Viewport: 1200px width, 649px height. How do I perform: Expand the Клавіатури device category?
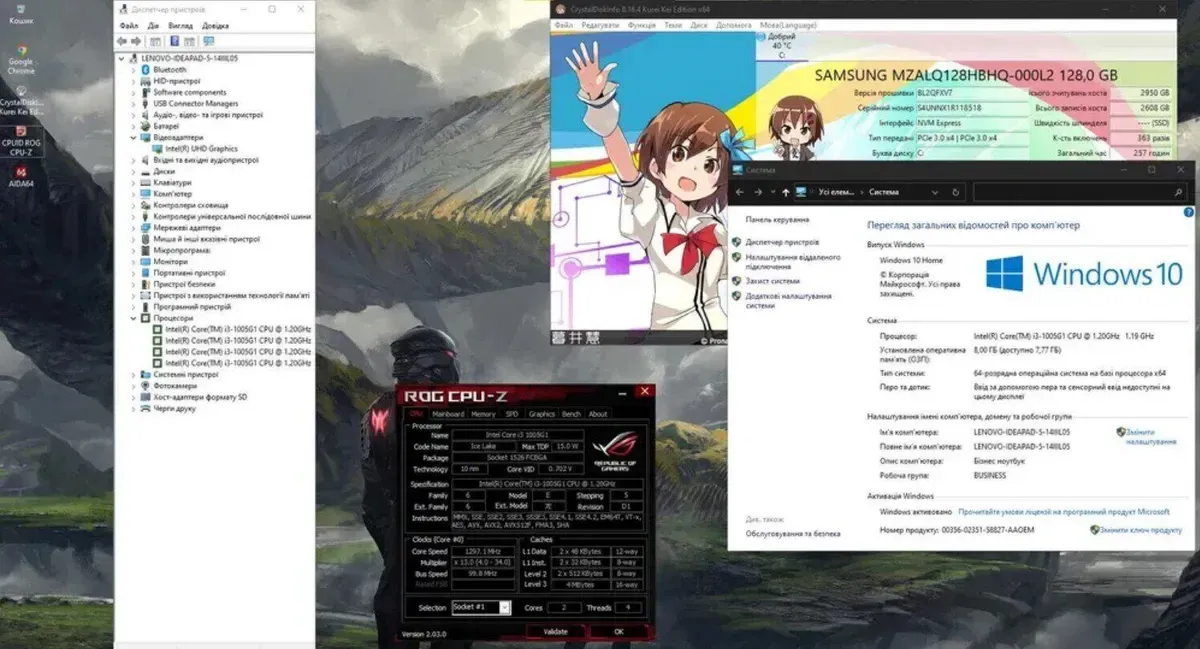[x=135, y=182]
